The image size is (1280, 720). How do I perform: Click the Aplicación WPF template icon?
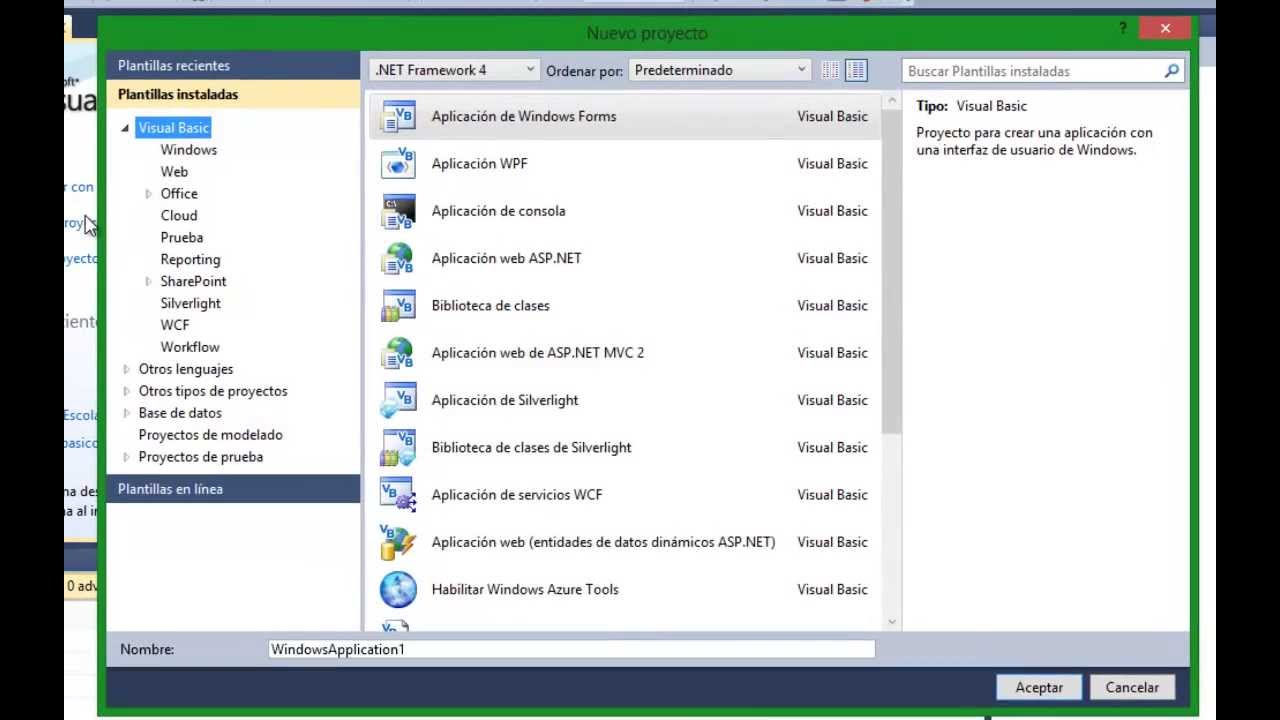pos(398,164)
